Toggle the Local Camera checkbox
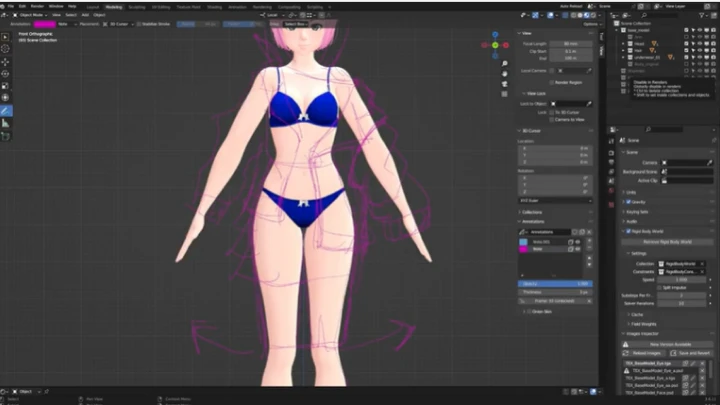 click(551, 71)
